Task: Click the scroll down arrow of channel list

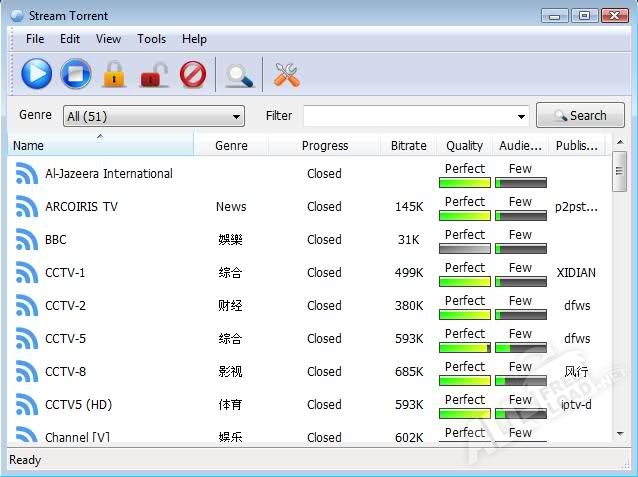Action: pos(620,433)
